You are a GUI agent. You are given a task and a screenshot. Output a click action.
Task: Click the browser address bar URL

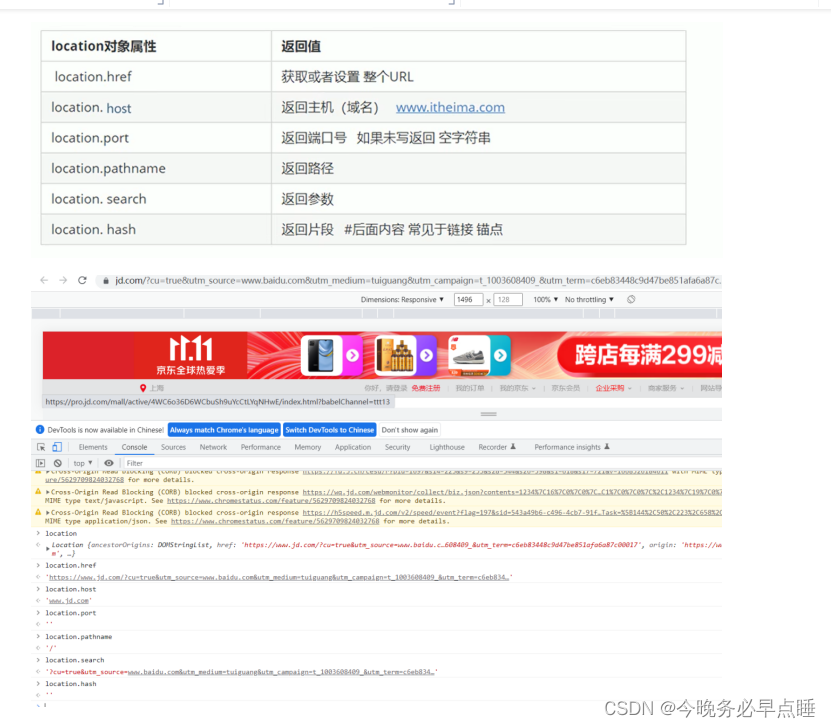click(418, 280)
